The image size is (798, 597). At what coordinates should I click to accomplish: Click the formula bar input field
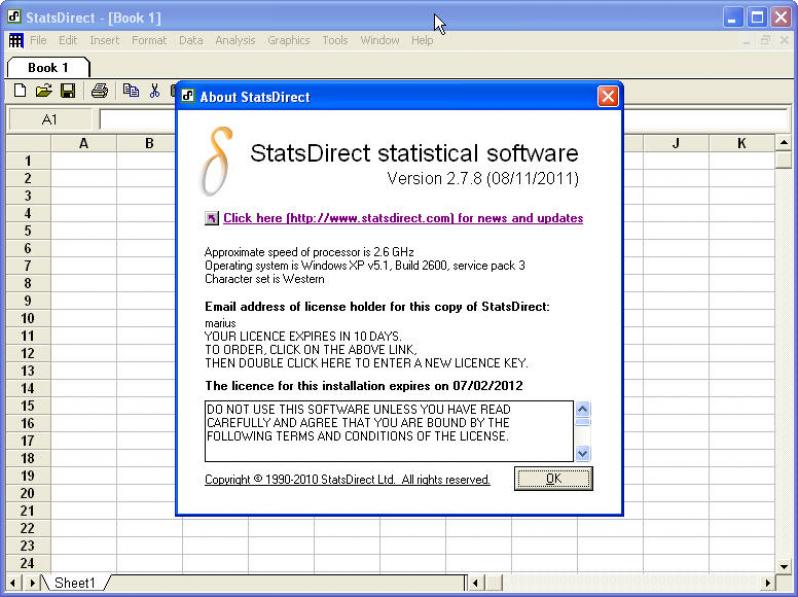pos(444,120)
